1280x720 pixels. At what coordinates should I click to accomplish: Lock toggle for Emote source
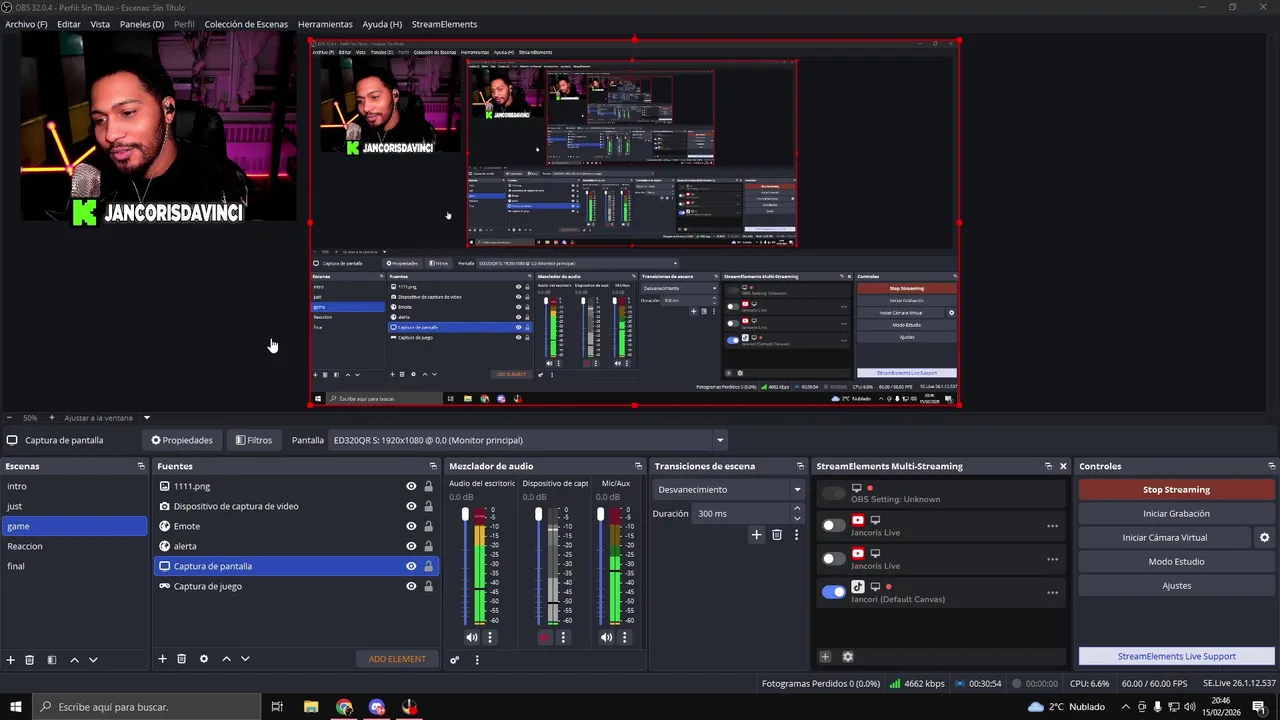pos(428,526)
